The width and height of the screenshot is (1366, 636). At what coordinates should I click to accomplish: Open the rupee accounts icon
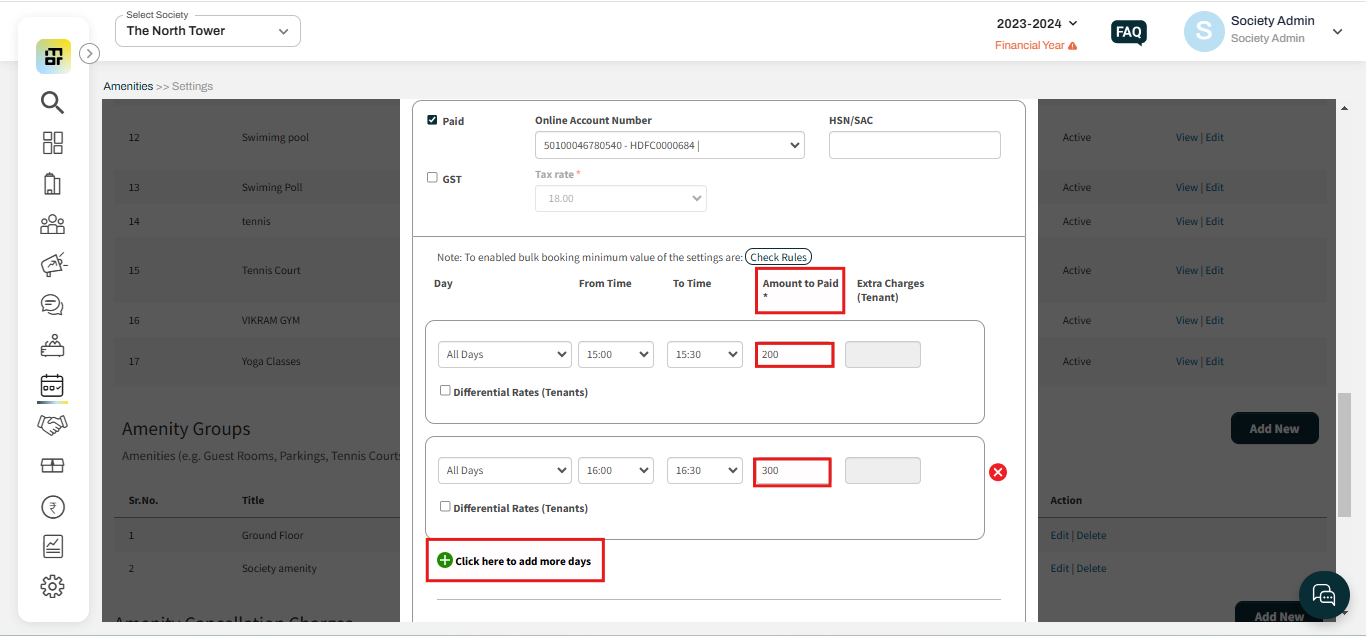[53, 507]
